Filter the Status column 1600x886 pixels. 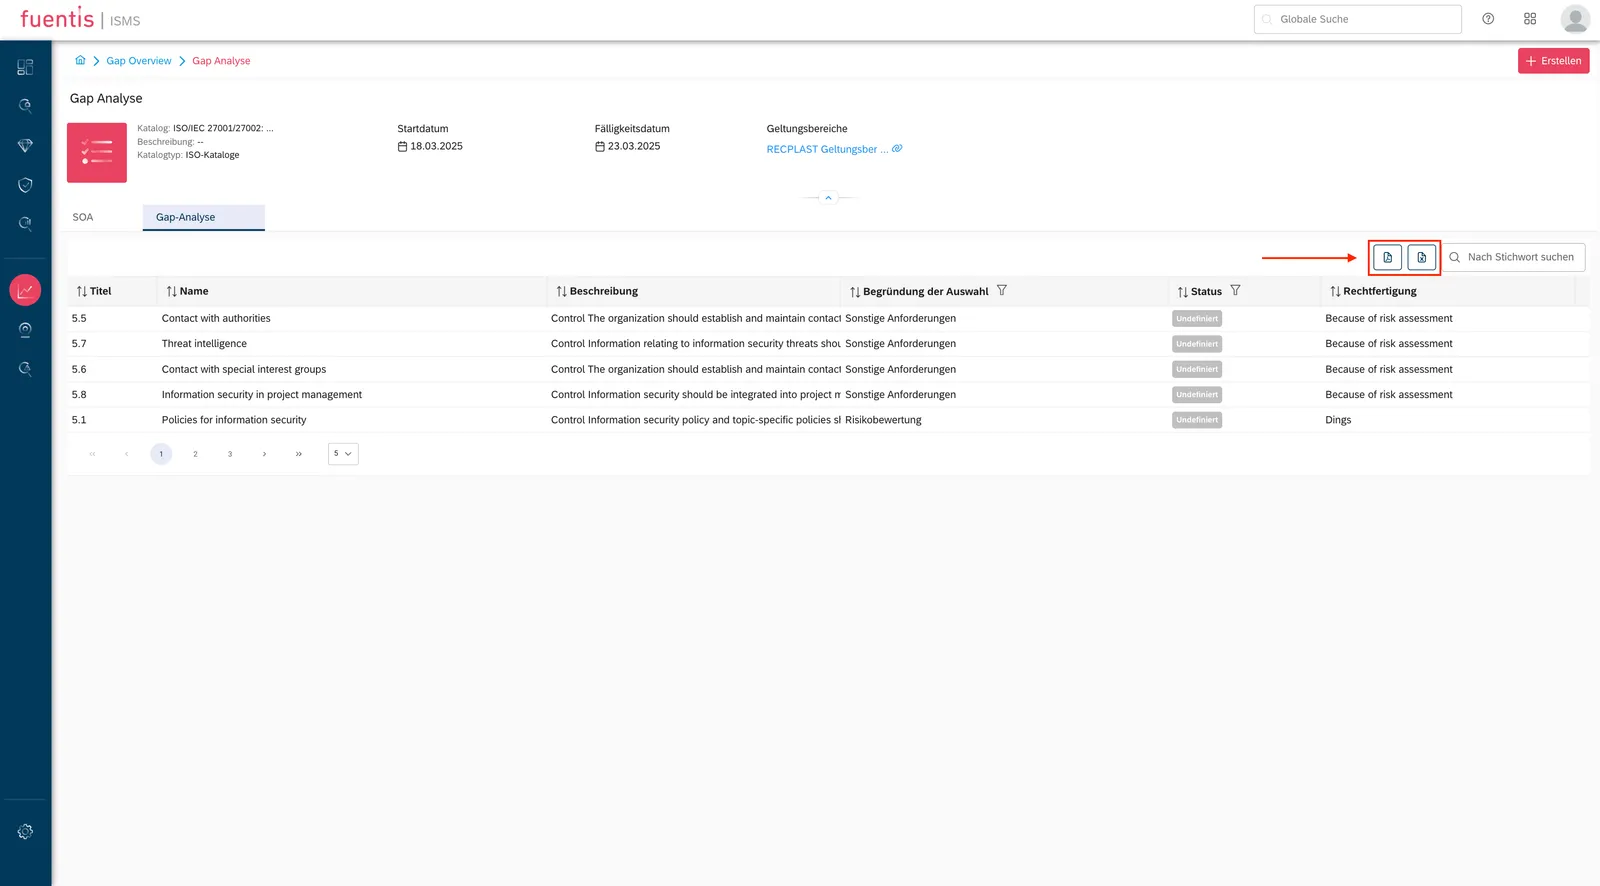point(1235,290)
